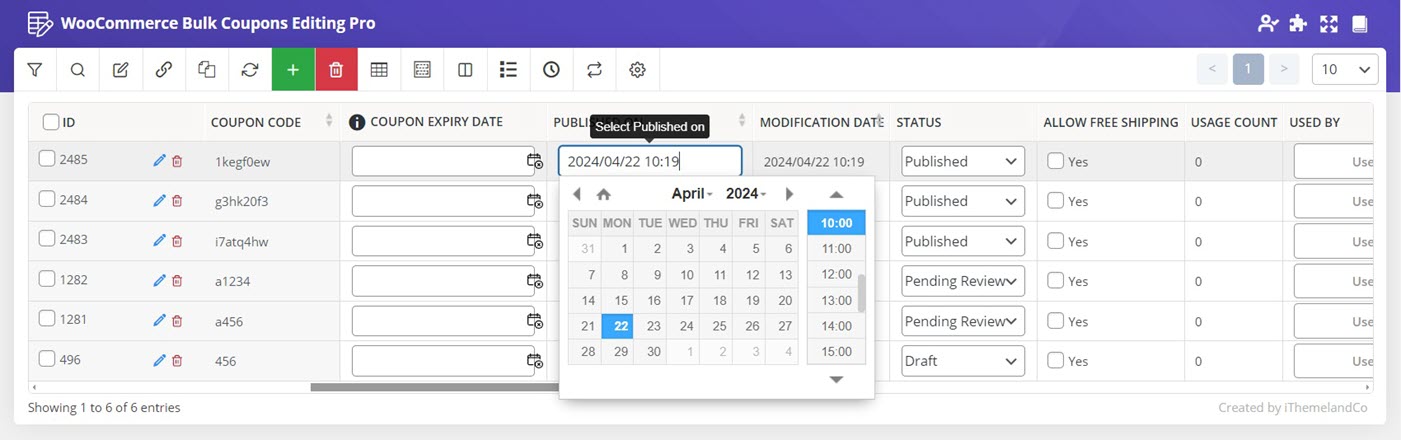The height and width of the screenshot is (440, 1401).
Task: Sort by Modification Date column header
Action: pyautogui.click(x=820, y=122)
